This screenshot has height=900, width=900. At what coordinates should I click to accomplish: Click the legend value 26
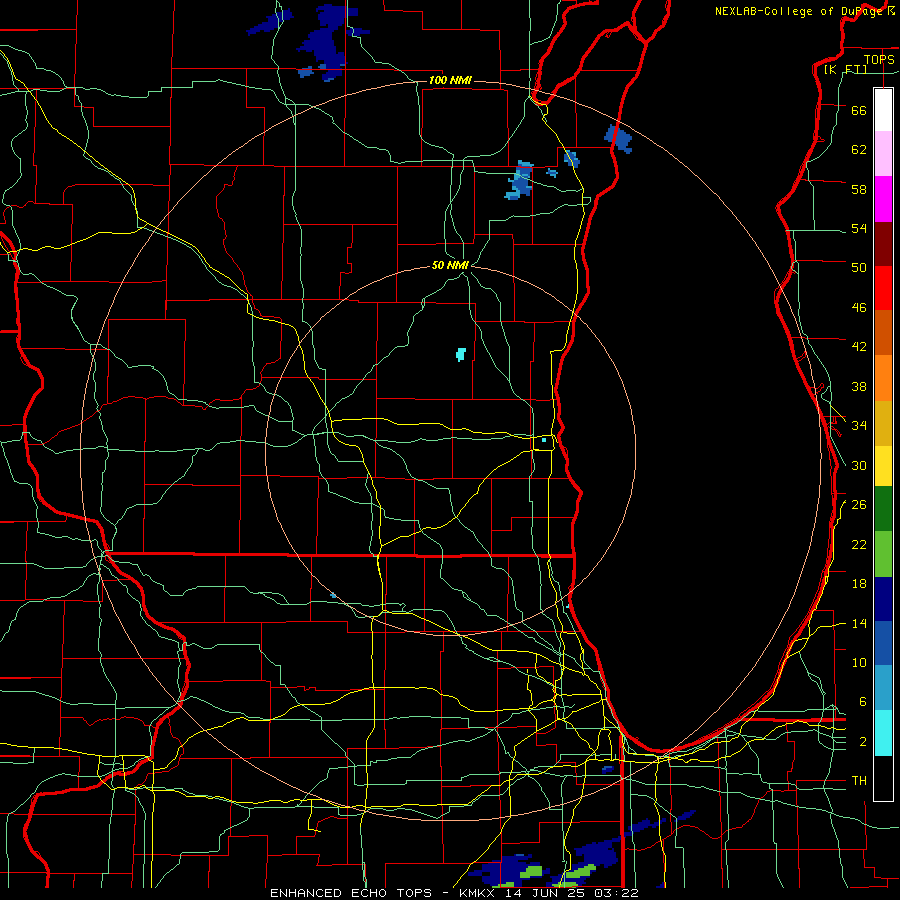859,505
